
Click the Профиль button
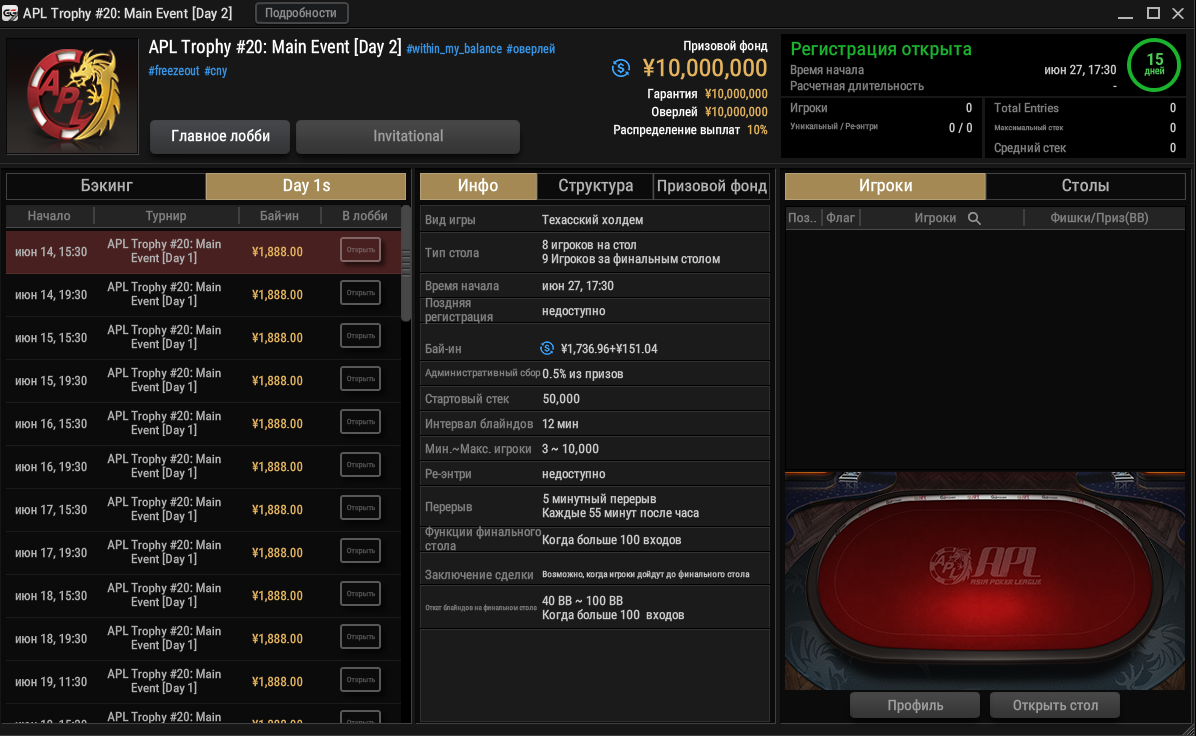click(915, 705)
